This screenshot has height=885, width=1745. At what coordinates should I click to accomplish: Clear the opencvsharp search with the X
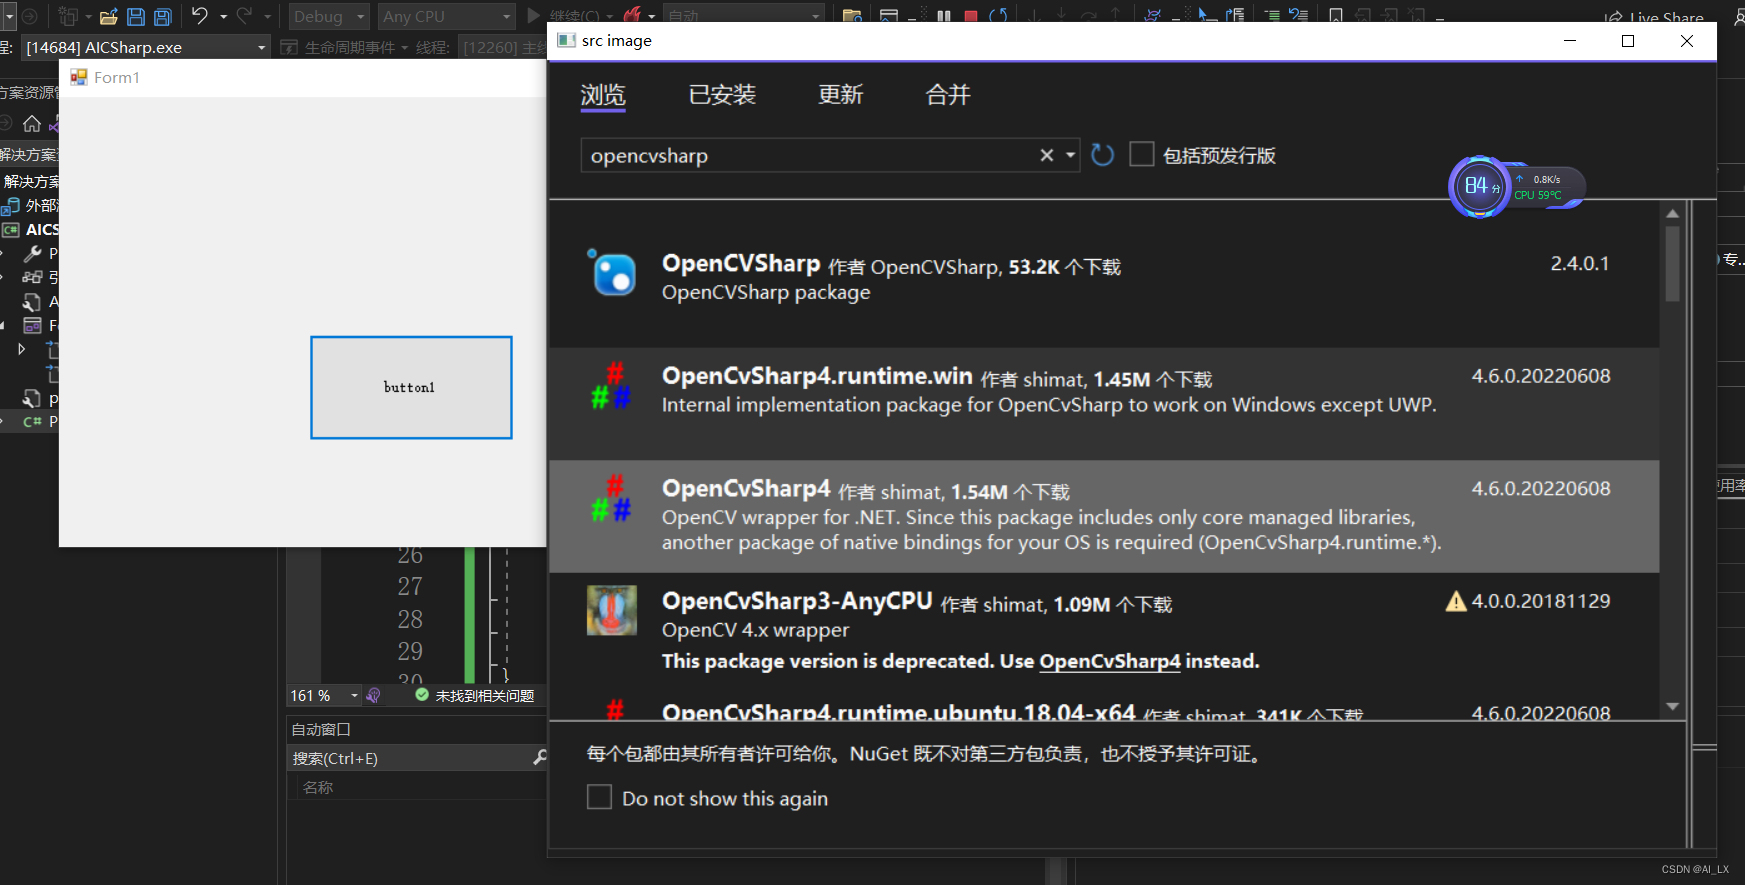tap(1046, 155)
